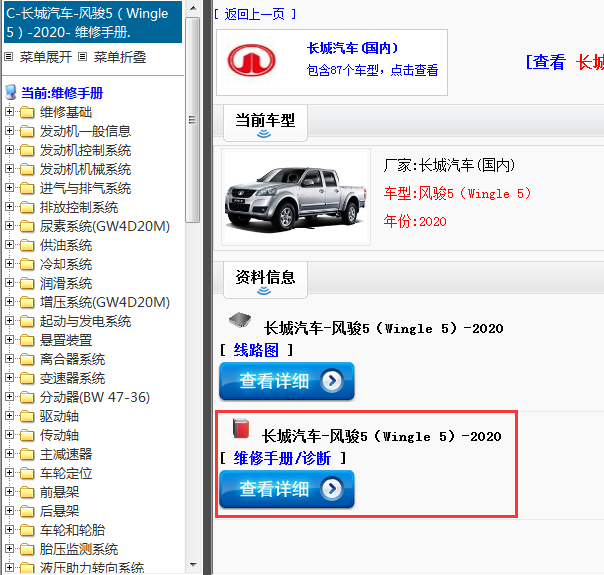Select the 润滑系统 tree entry
This screenshot has width=604, height=575.
[x=66, y=283]
